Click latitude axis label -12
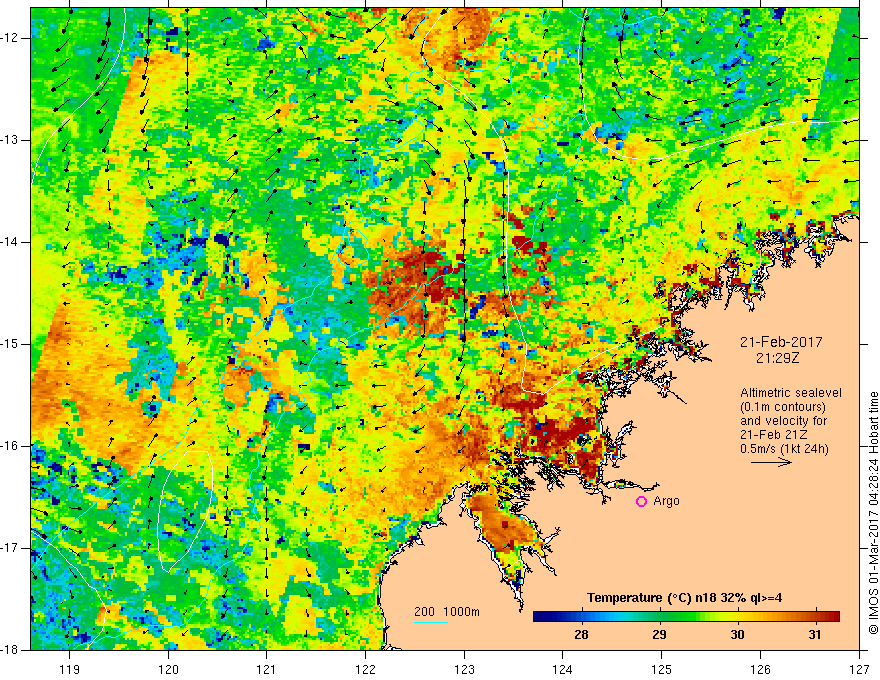The width and height of the screenshot is (880, 680). pos(11,38)
